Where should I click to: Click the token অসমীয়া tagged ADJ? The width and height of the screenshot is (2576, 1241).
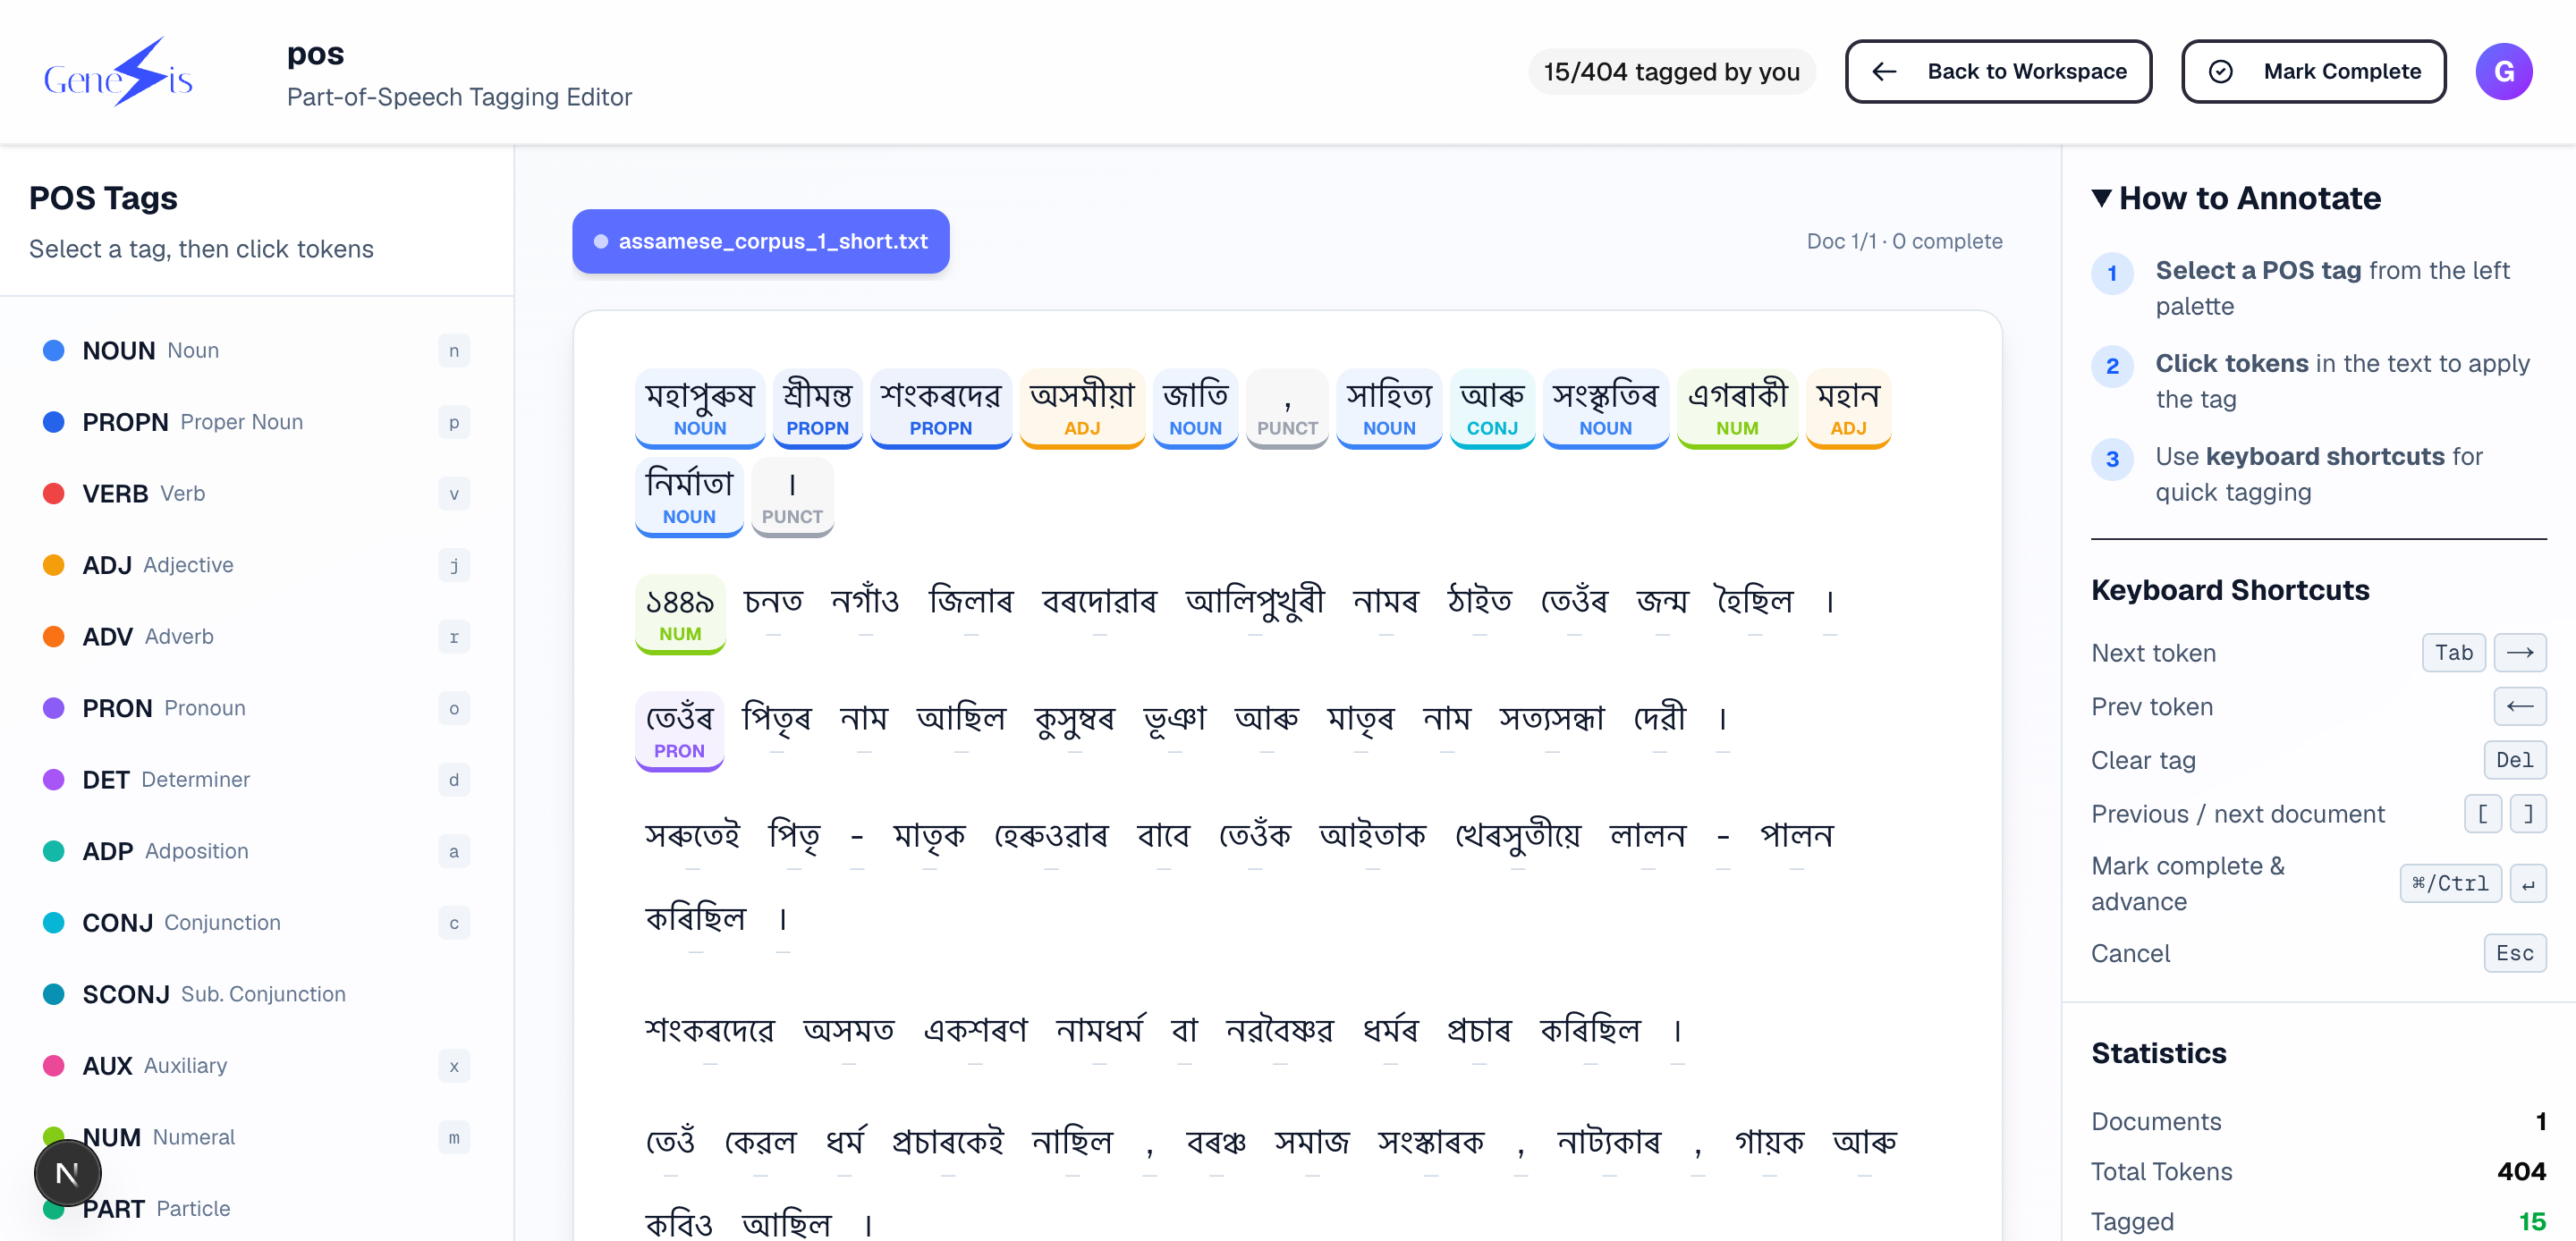[x=1082, y=408]
